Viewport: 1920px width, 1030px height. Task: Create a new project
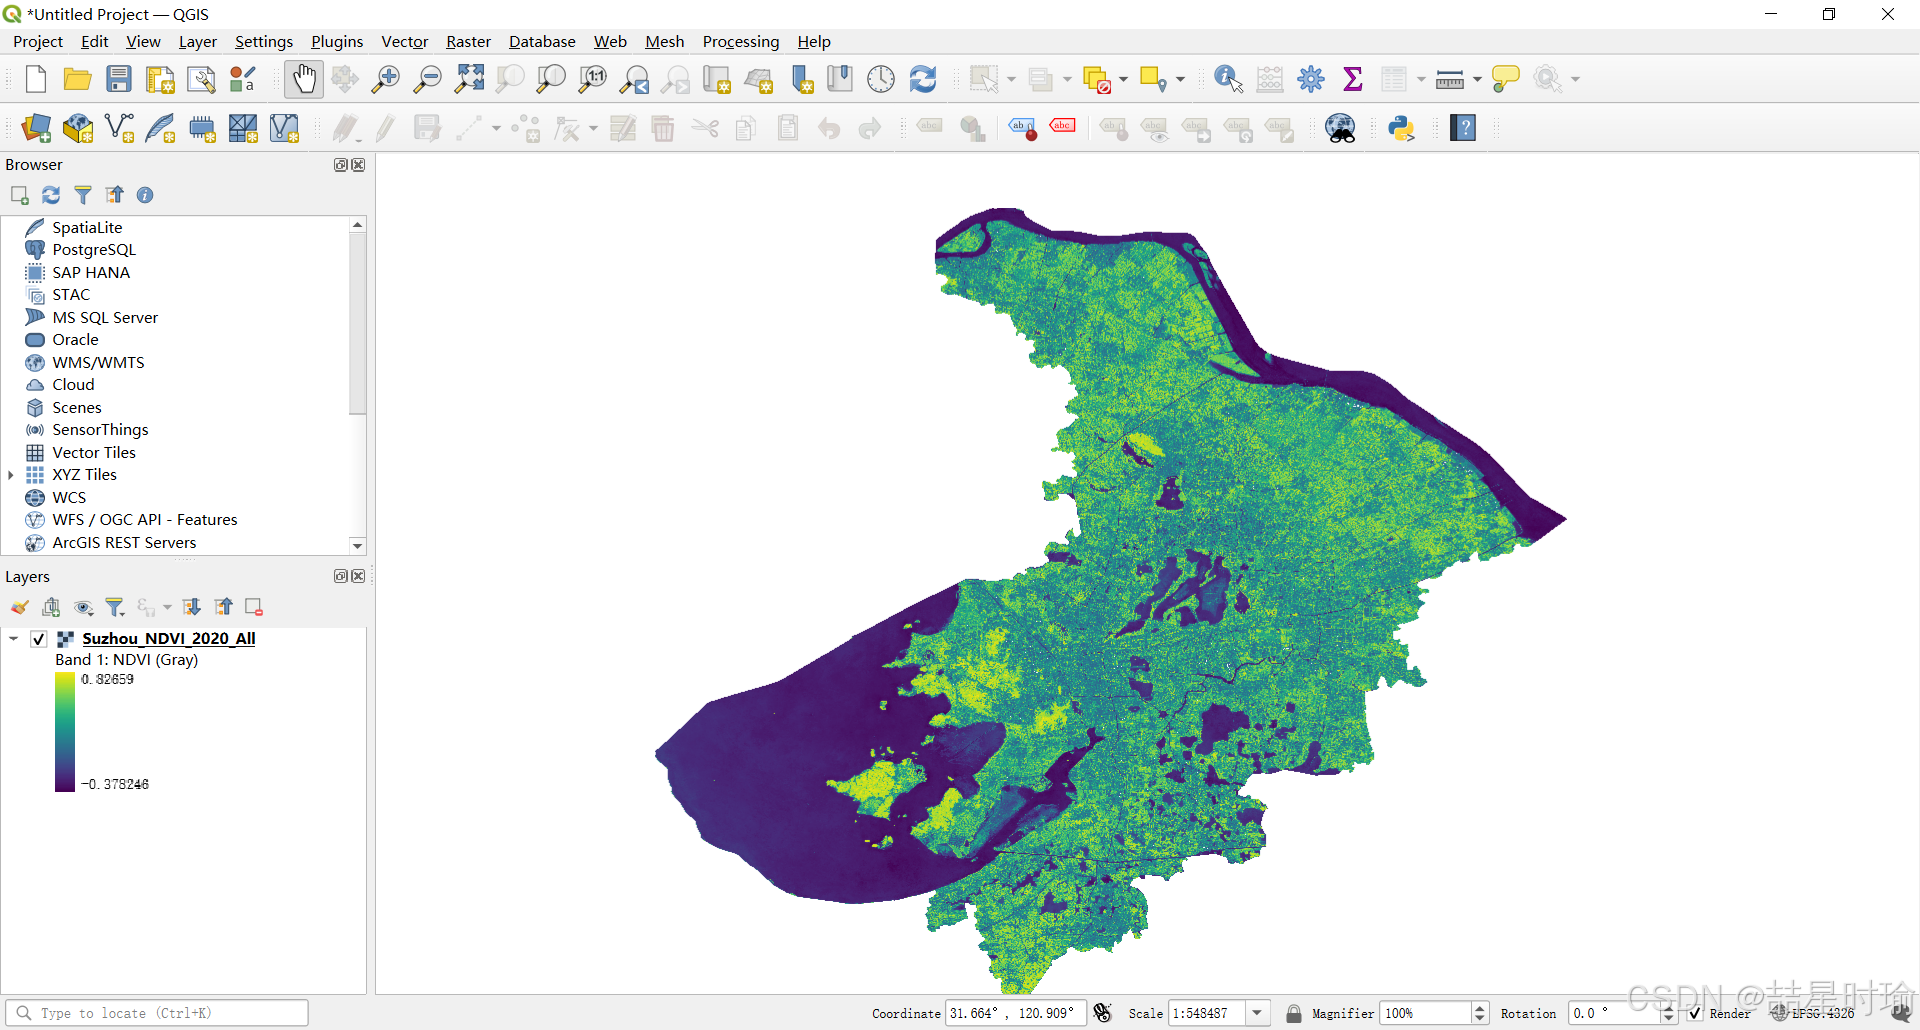pyautogui.click(x=35, y=78)
